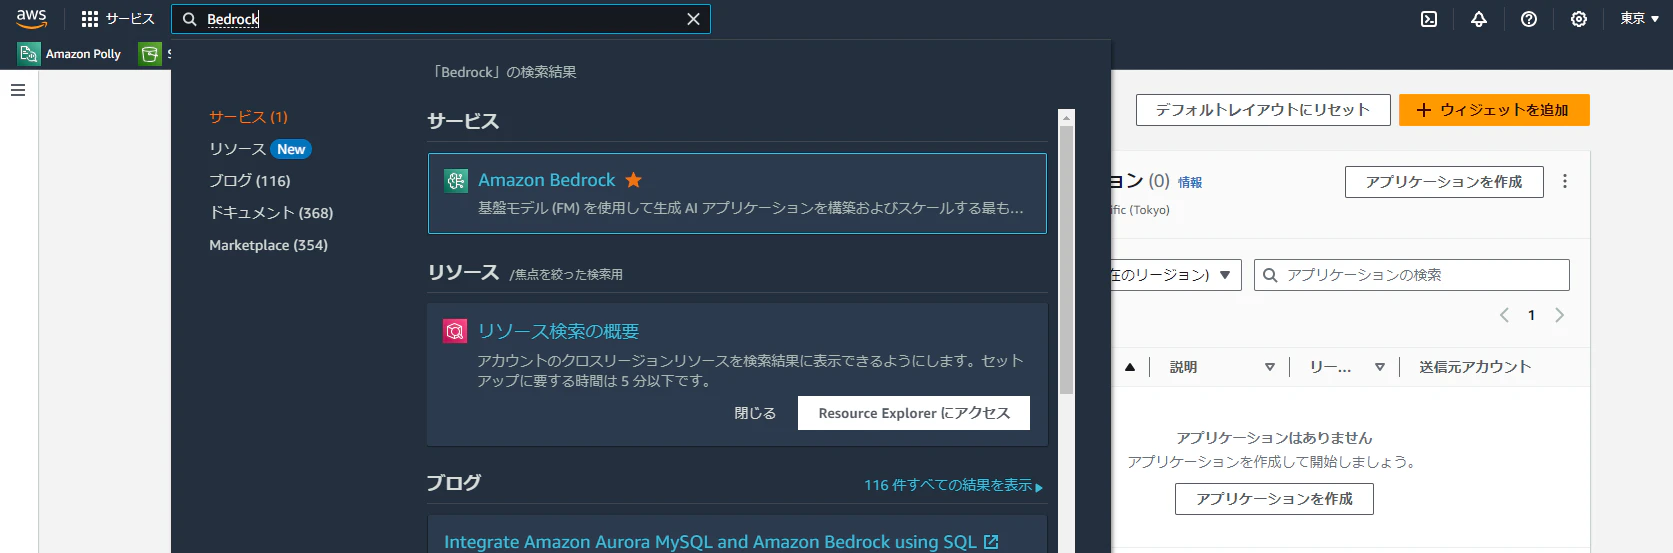Click the サービス label in top bar
The image size is (1673, 553).
(130, 19)
